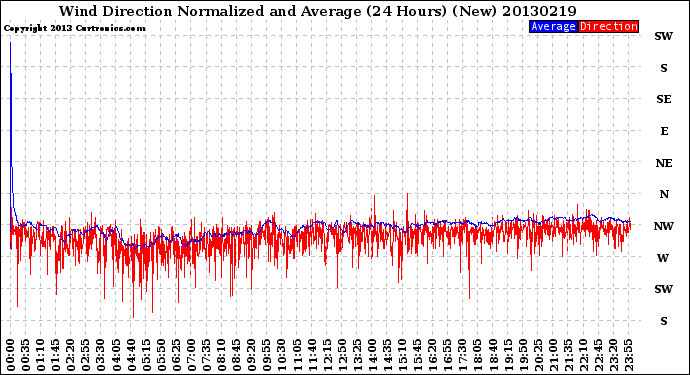Click the 'W' axis label
This screenshot has height=375, width=690.
pos(663,258)
